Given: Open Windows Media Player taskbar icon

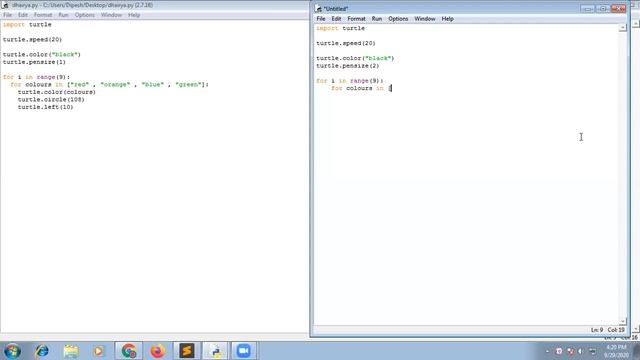Looking at the screenshot, I should point(98,351).
